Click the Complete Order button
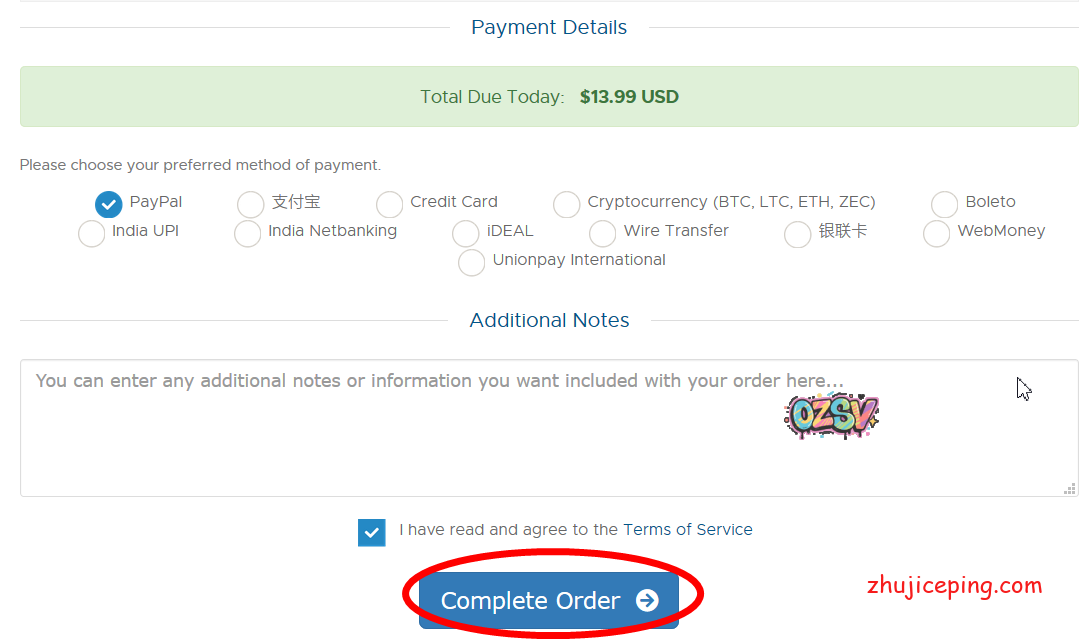Viewport: 1082px width, 640px height. (530, 600)
